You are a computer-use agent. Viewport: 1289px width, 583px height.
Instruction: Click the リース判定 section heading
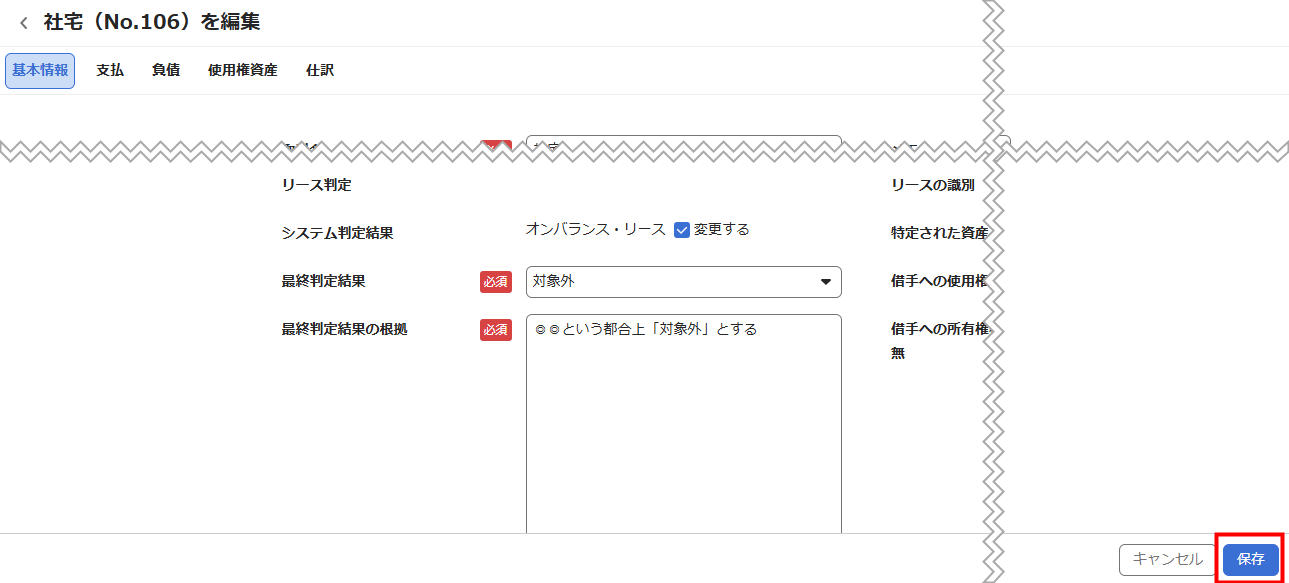tap(317, 185)
